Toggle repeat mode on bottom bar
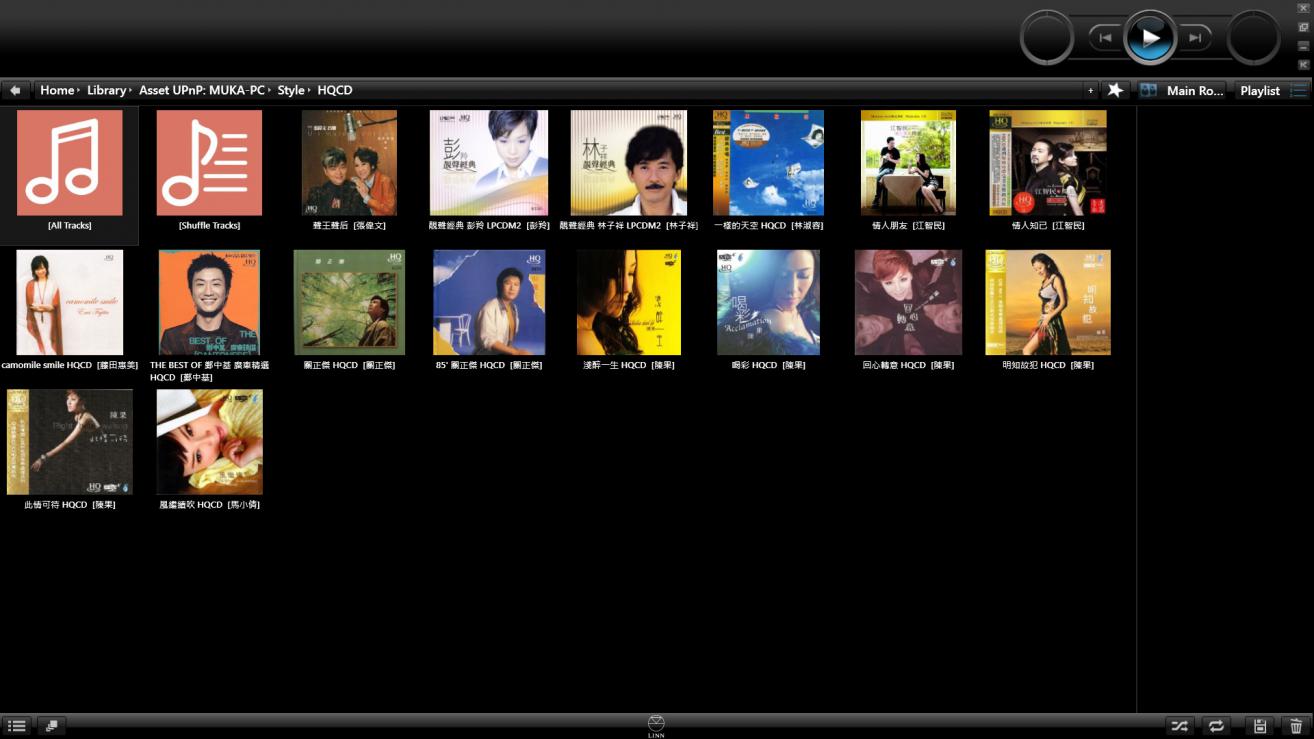Viewport: 1314px width, 739px height. (x=1216, y=726)
